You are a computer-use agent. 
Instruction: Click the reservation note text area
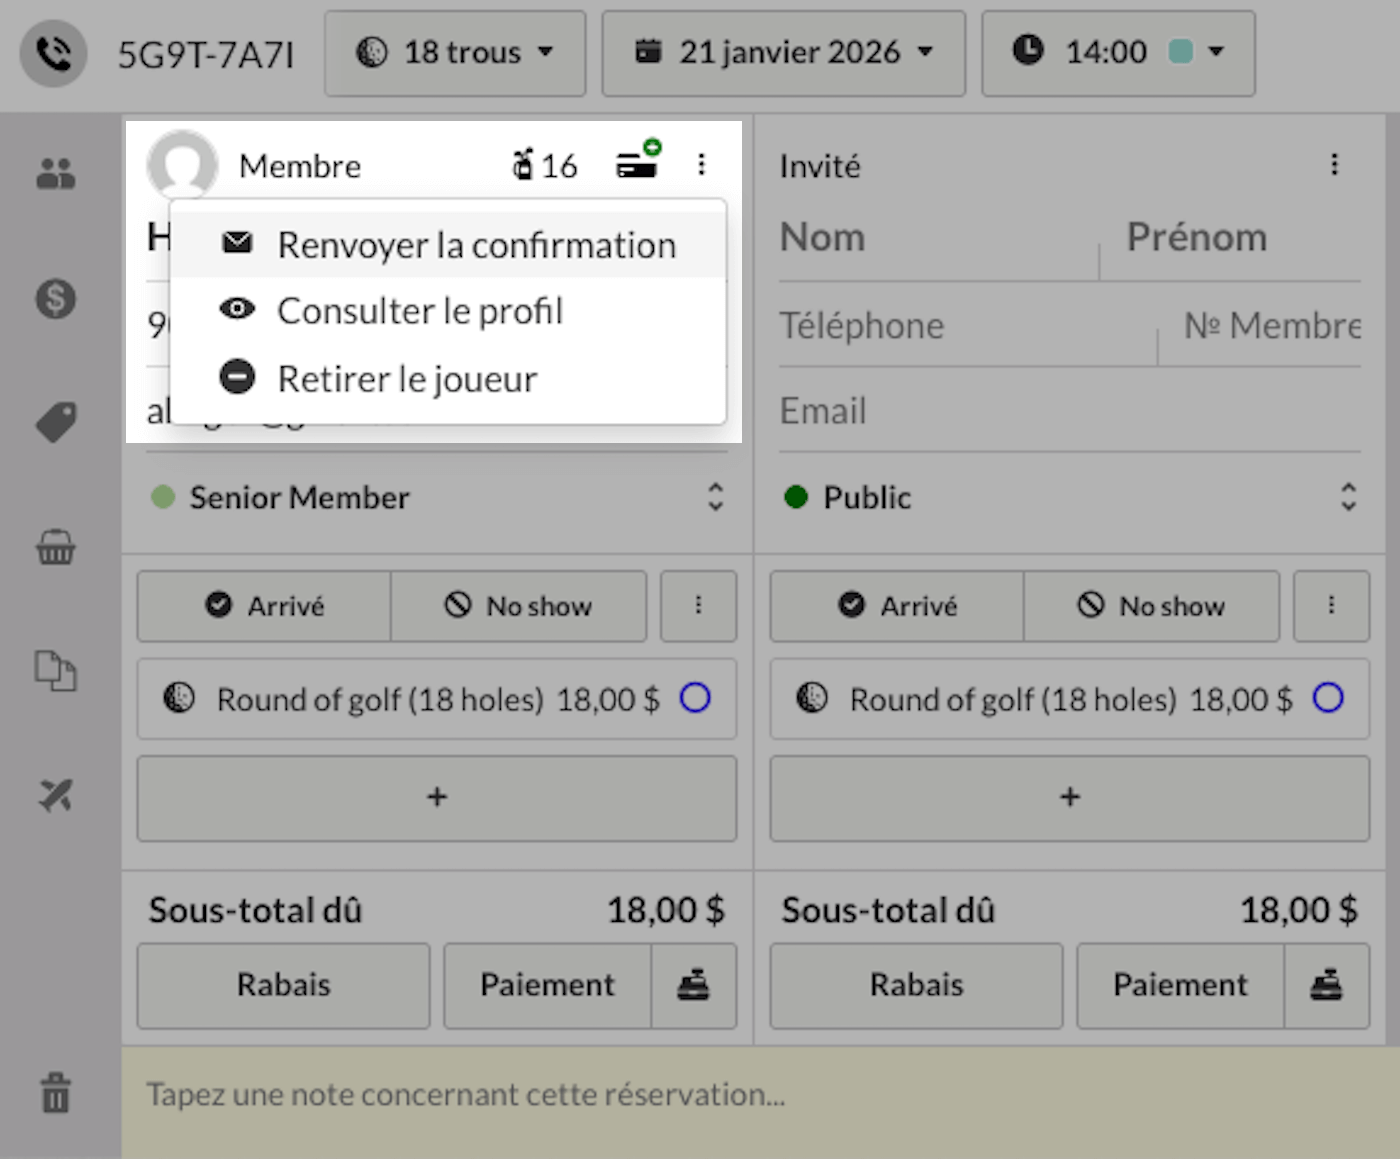(760, 1100)
